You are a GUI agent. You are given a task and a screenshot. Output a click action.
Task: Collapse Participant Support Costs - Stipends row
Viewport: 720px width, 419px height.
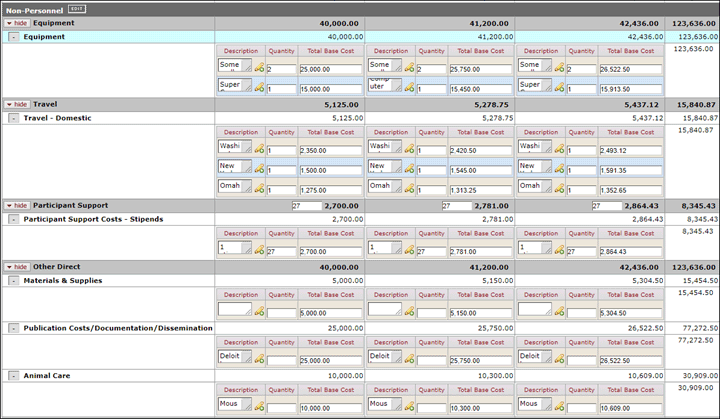coord(14,219)
